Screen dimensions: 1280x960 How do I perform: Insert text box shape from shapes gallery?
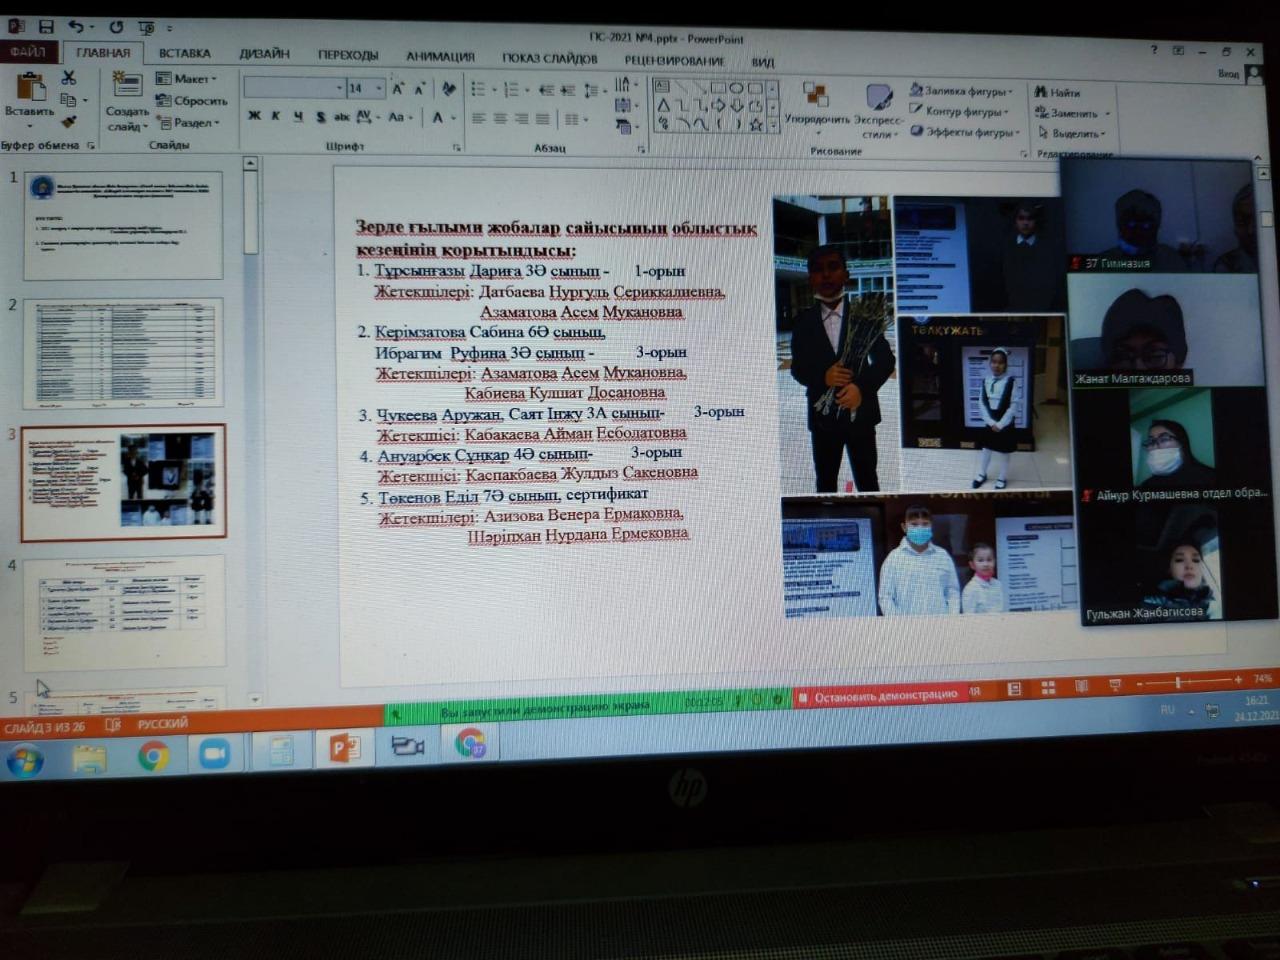662,87
